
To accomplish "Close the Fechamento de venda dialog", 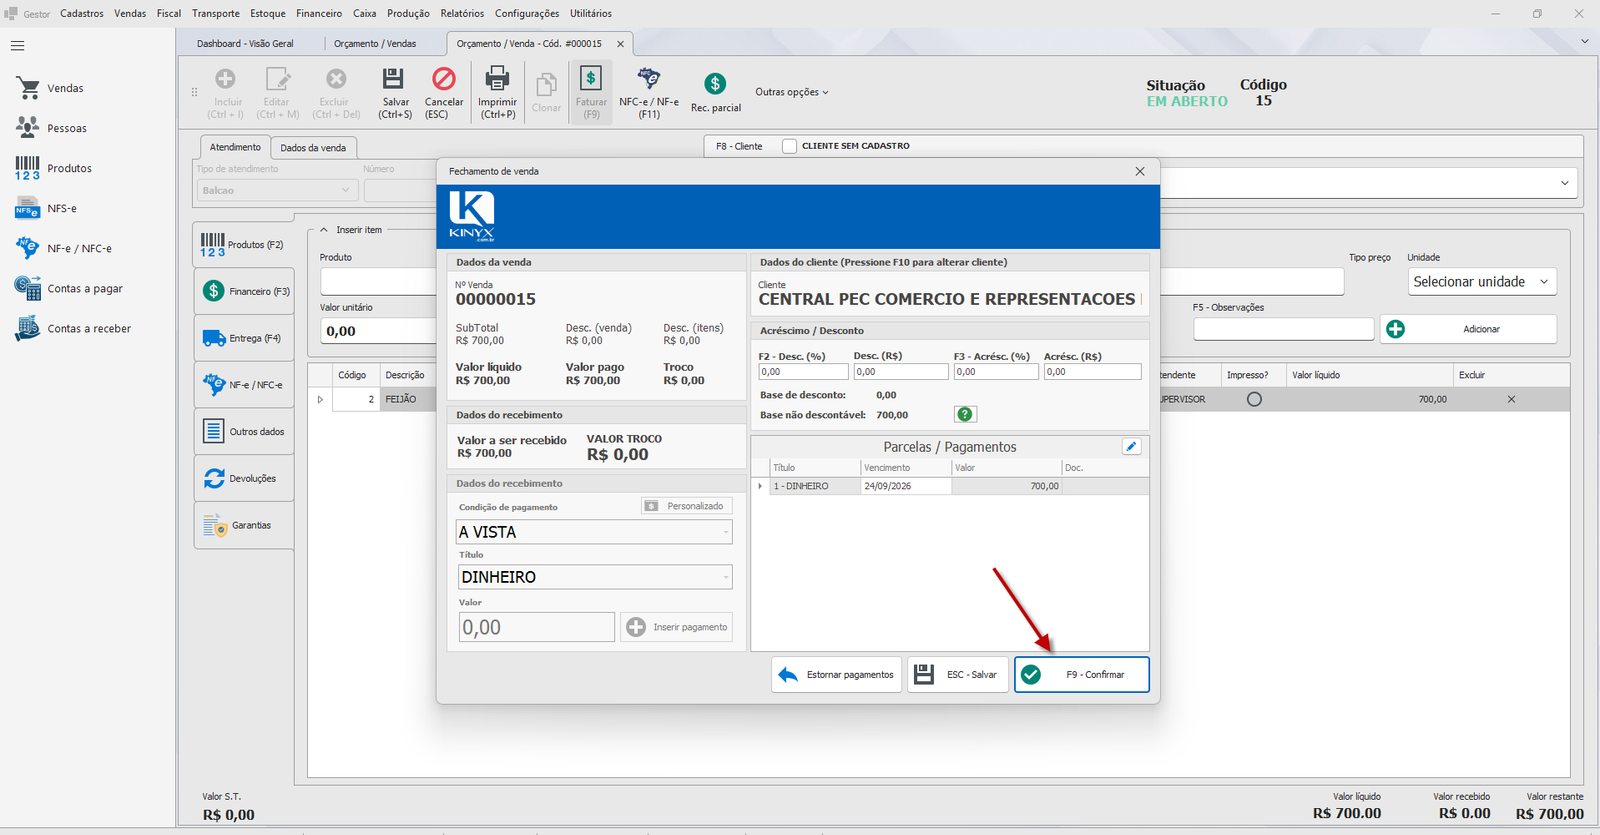I will [x=1140, y=171].
